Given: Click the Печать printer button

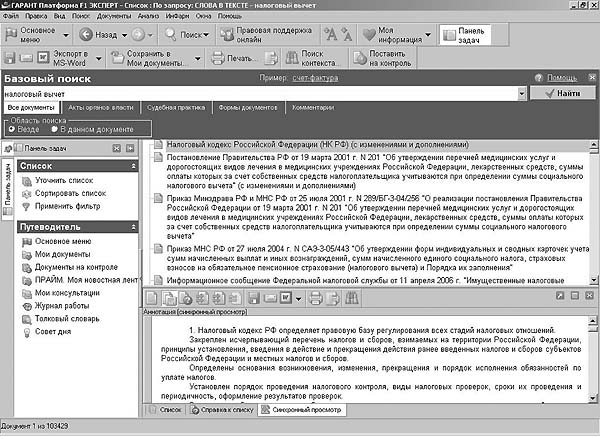Looking at the screenshot, I should click(233, 58).
